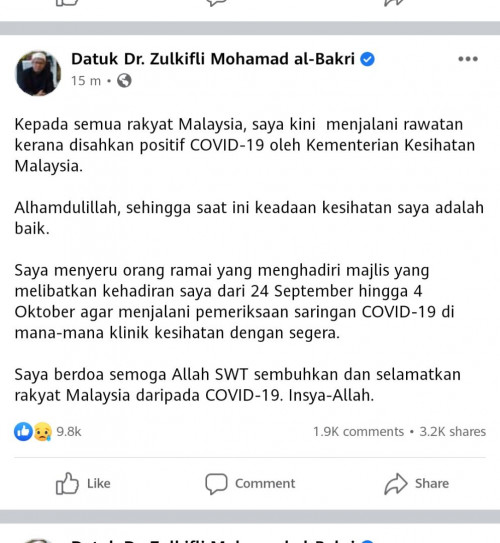
Task: View the 3.2K shares list
Action: pyautogui.click(x=453, y=432)
